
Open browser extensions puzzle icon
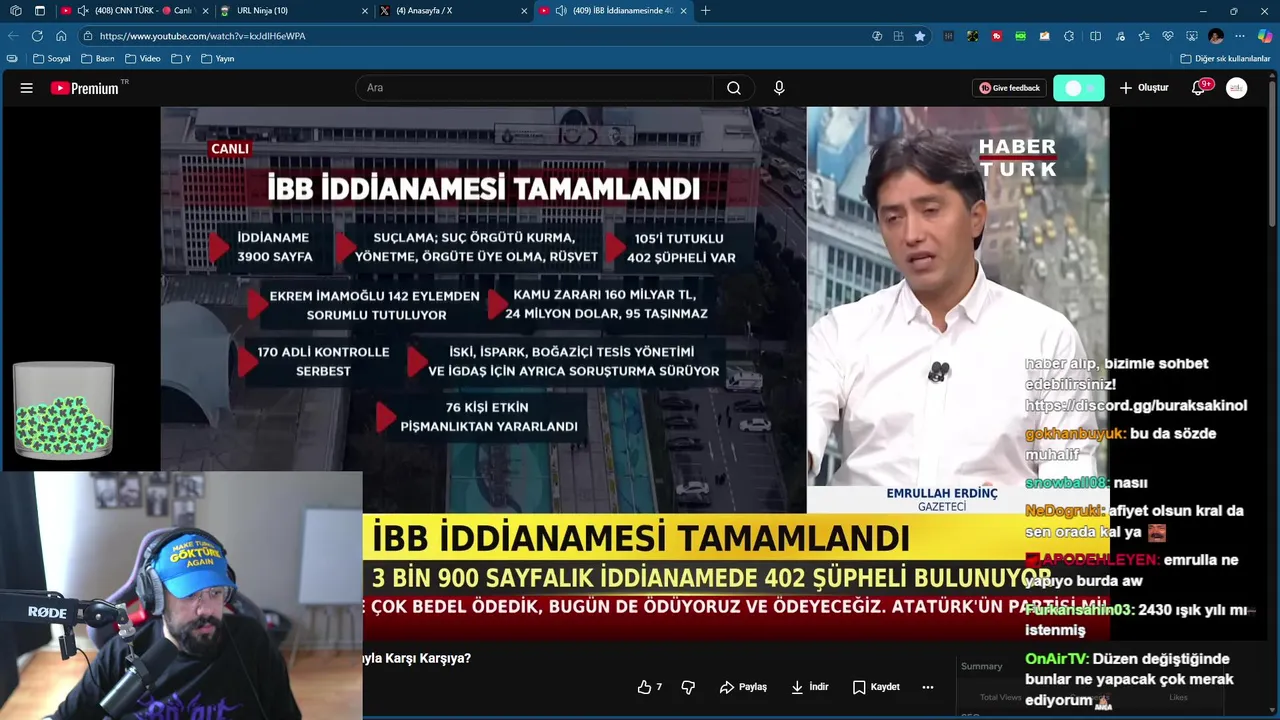click(1069, 36)
